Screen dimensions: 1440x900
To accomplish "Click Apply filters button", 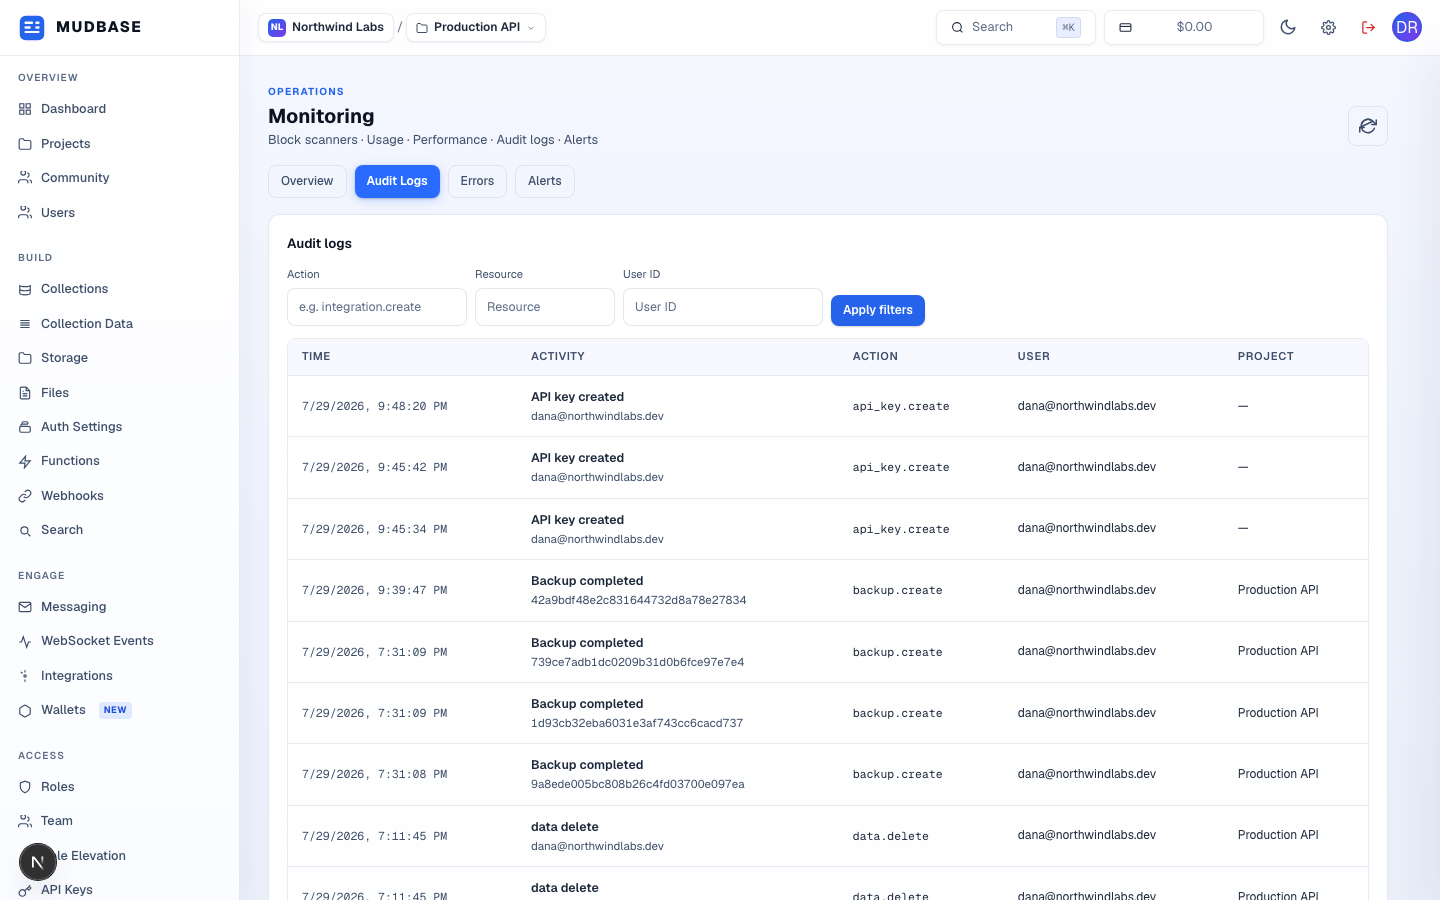I will tap(878, 310).
